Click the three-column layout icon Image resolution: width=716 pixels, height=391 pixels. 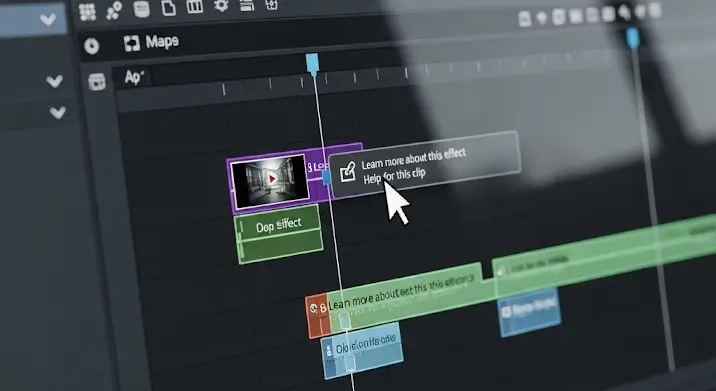coord(195,7)
